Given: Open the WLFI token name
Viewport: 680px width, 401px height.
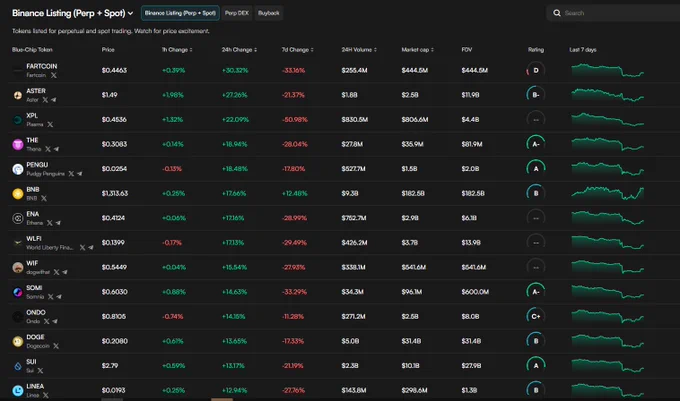Looking at the screenshot, I should tap(34, 238).
